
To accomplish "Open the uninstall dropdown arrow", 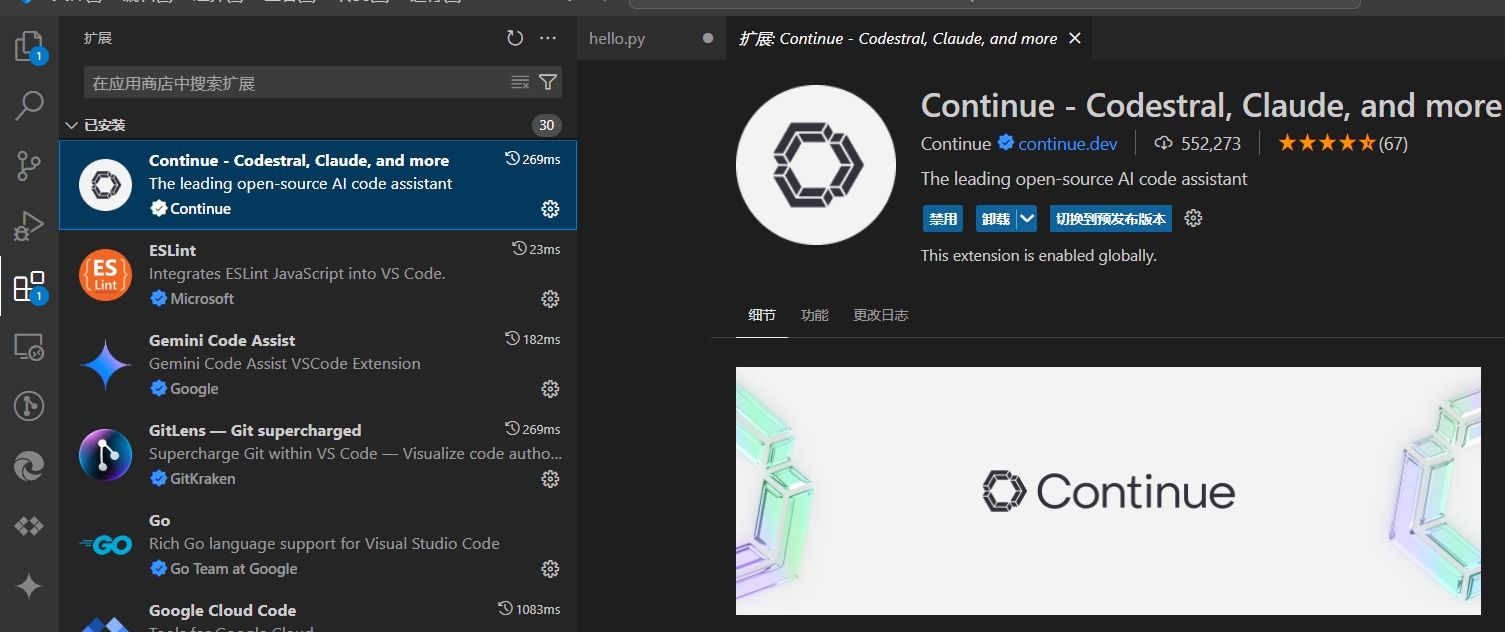I will tap(1027, 219).
